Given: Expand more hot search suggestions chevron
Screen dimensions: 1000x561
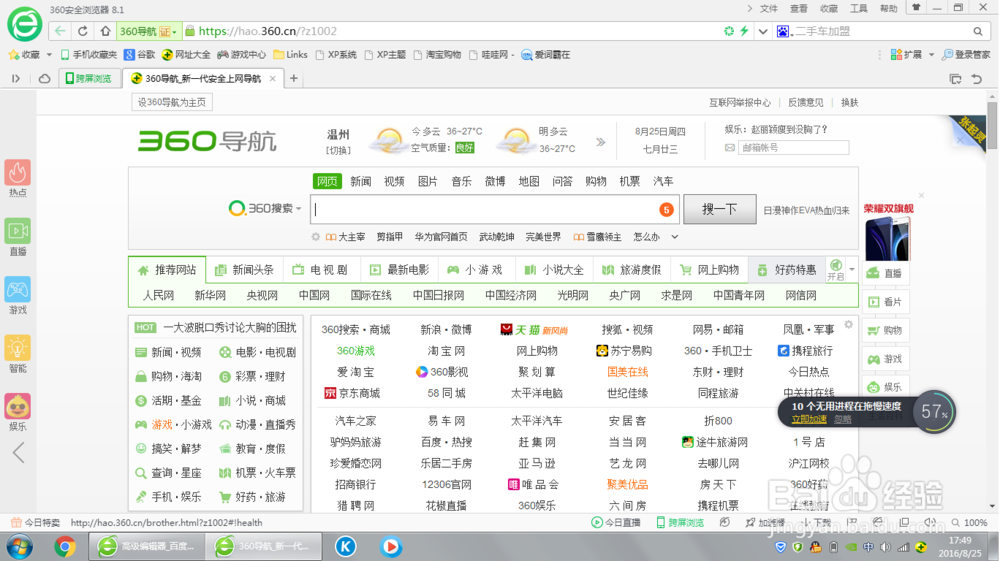Looking at the screenshot, I should (x=675, y=237).
